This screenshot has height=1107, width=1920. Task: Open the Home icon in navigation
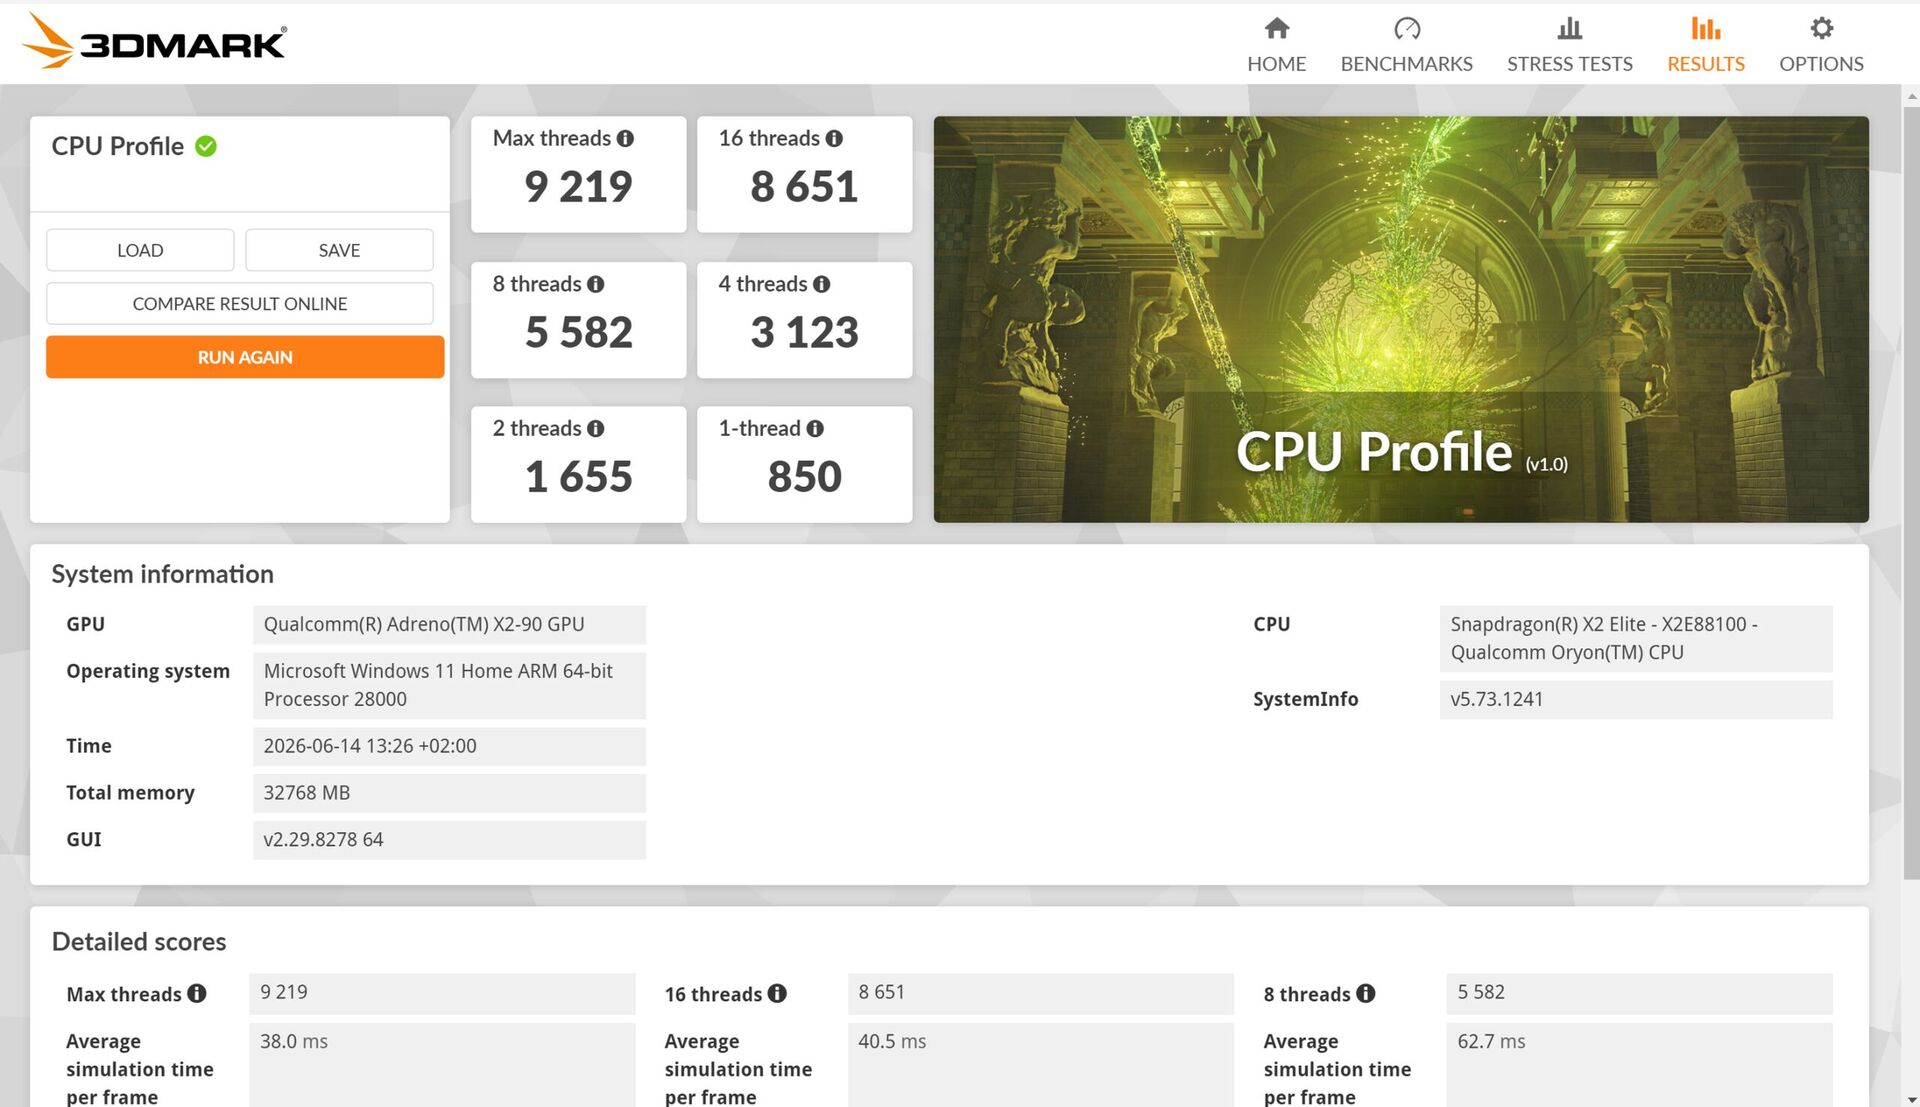point(1276,28)
